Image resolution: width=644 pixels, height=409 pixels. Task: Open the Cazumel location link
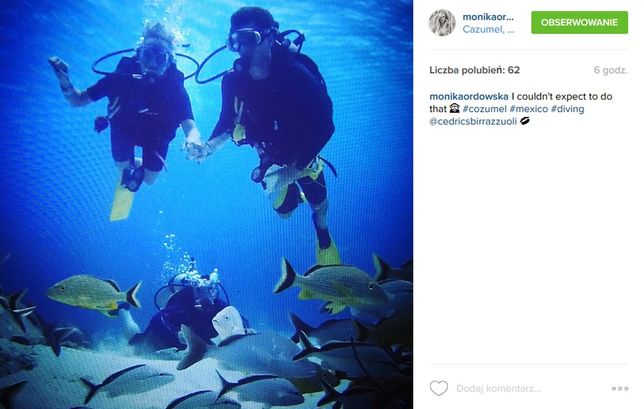click(x=488, y=30)
